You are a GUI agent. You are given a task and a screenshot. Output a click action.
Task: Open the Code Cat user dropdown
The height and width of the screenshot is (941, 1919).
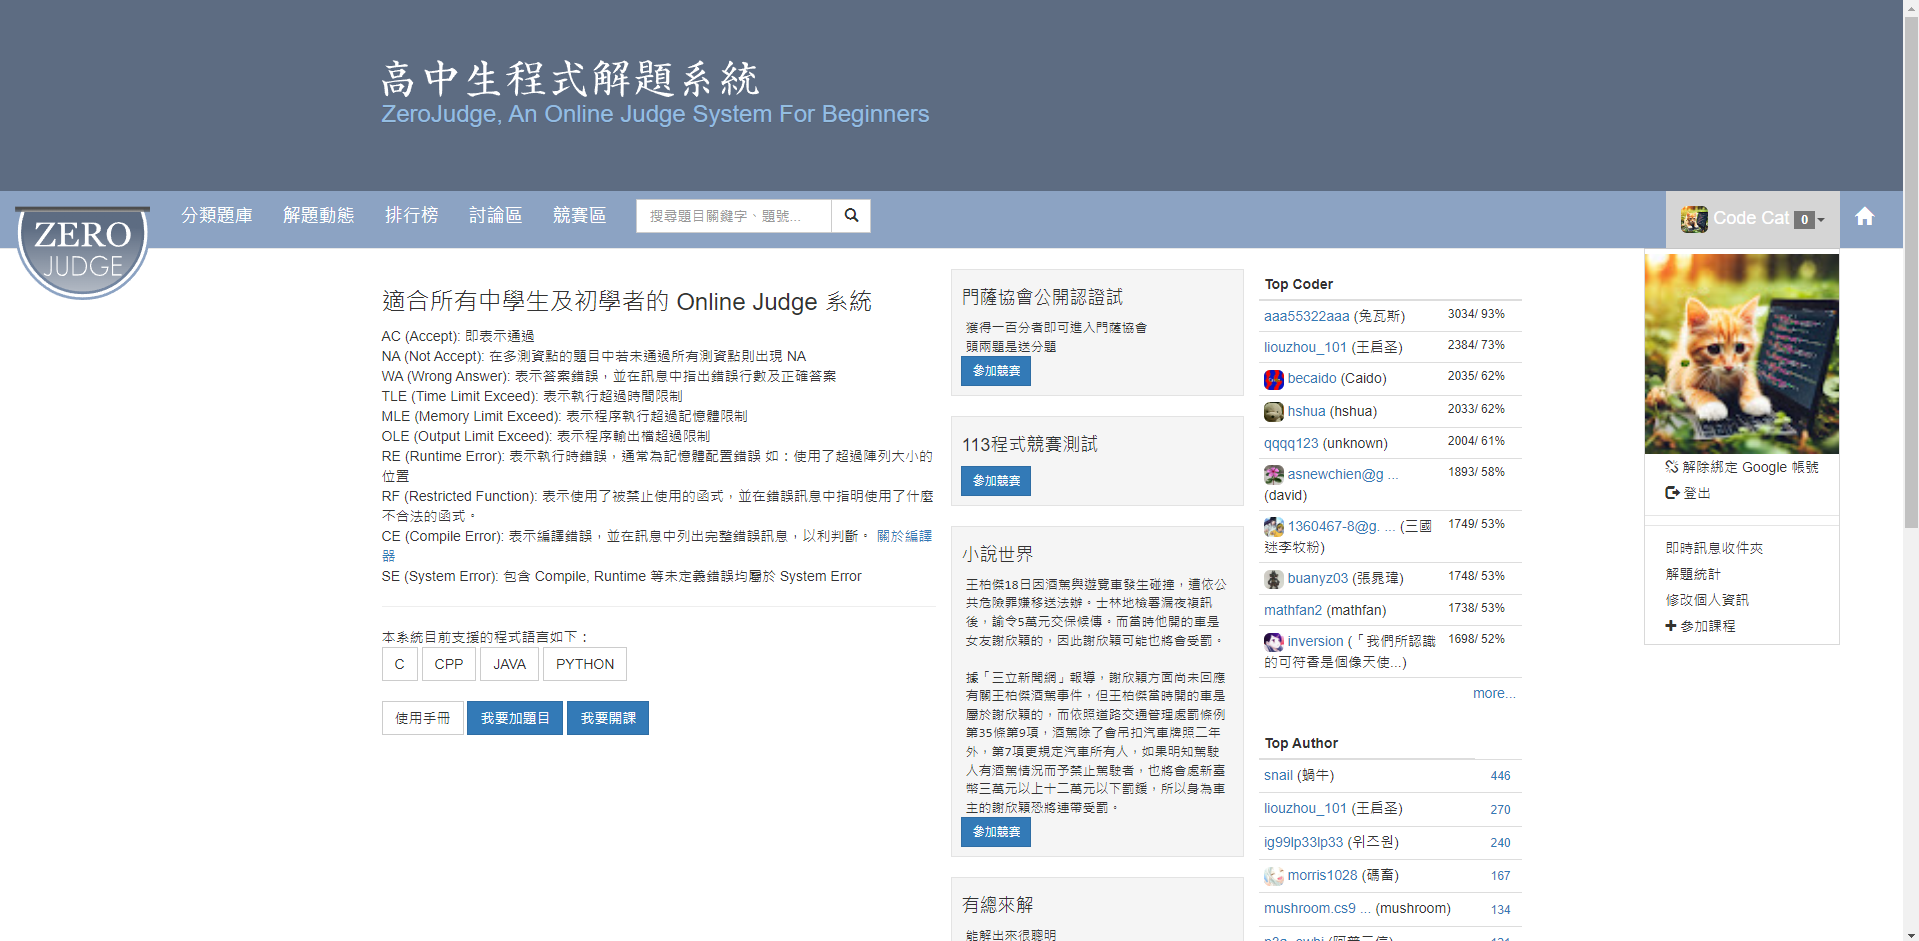tap(1752, 219)
